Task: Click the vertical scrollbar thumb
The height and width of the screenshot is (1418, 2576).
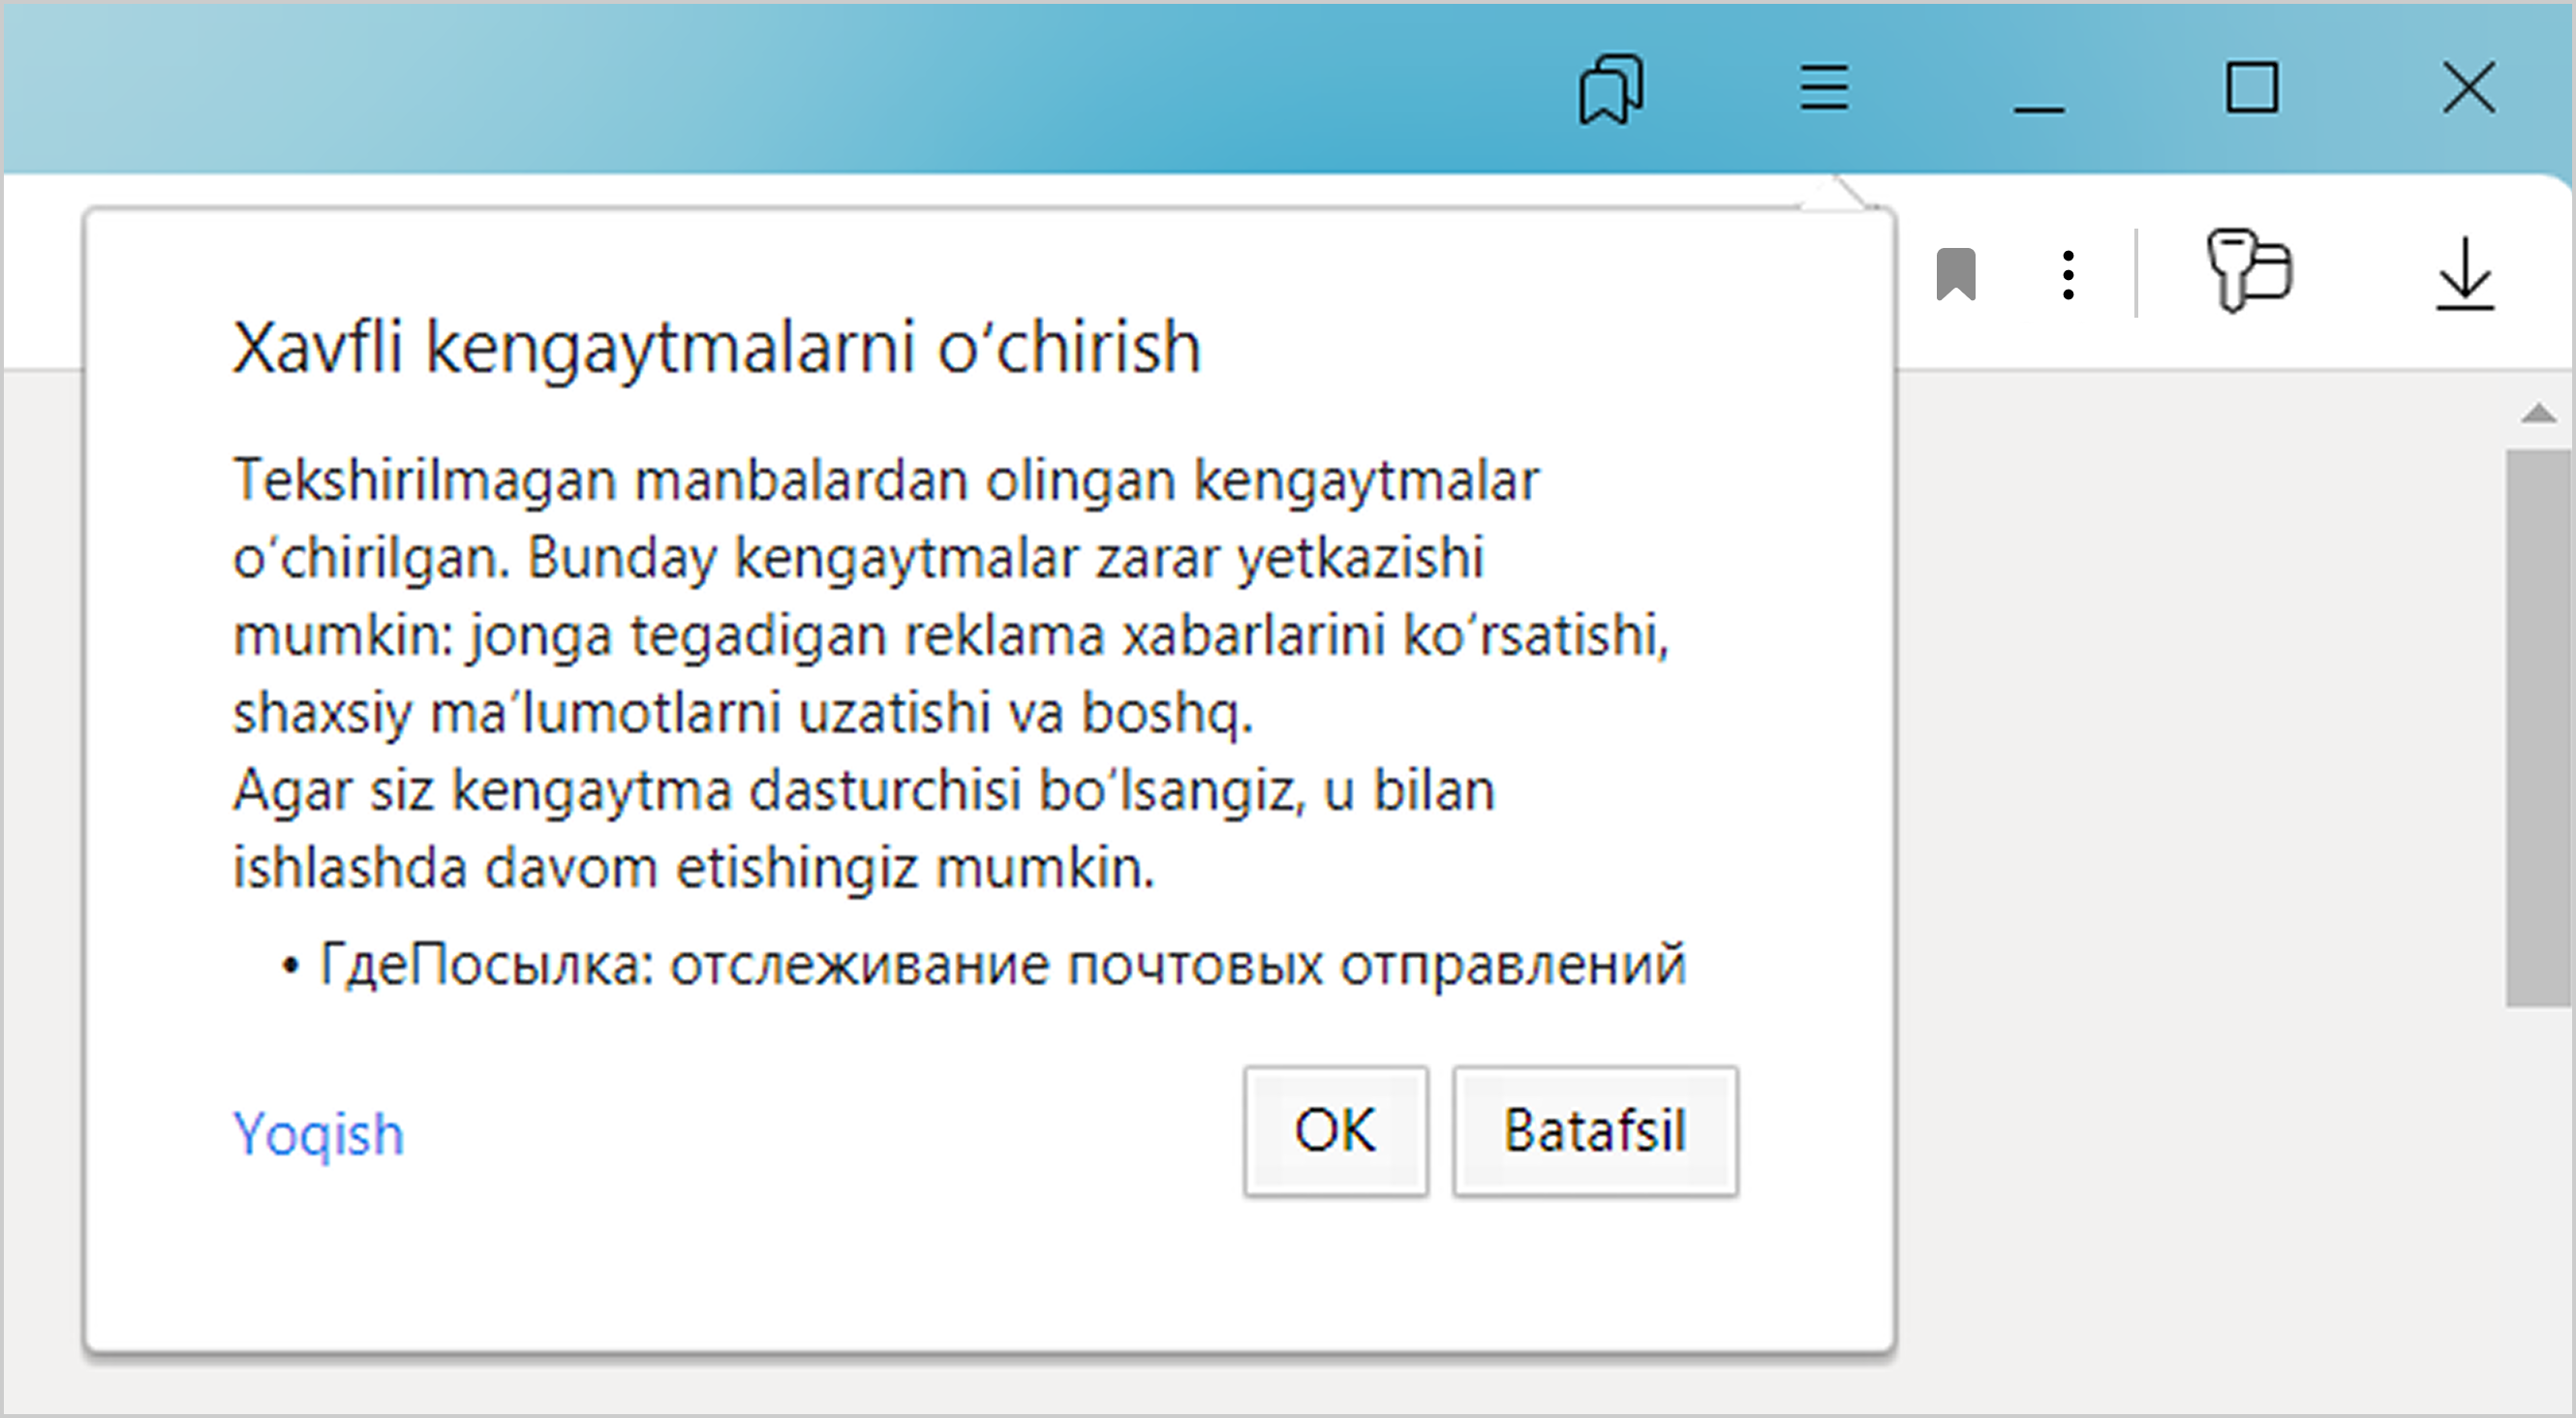Action: pos(2538,727)
